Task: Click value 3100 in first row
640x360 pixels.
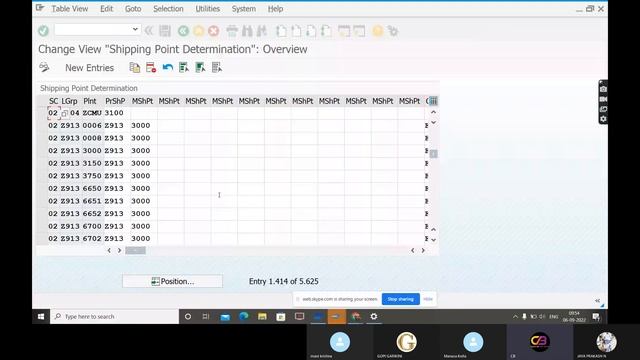Action: pyautogui.click(x=114, y=113)
